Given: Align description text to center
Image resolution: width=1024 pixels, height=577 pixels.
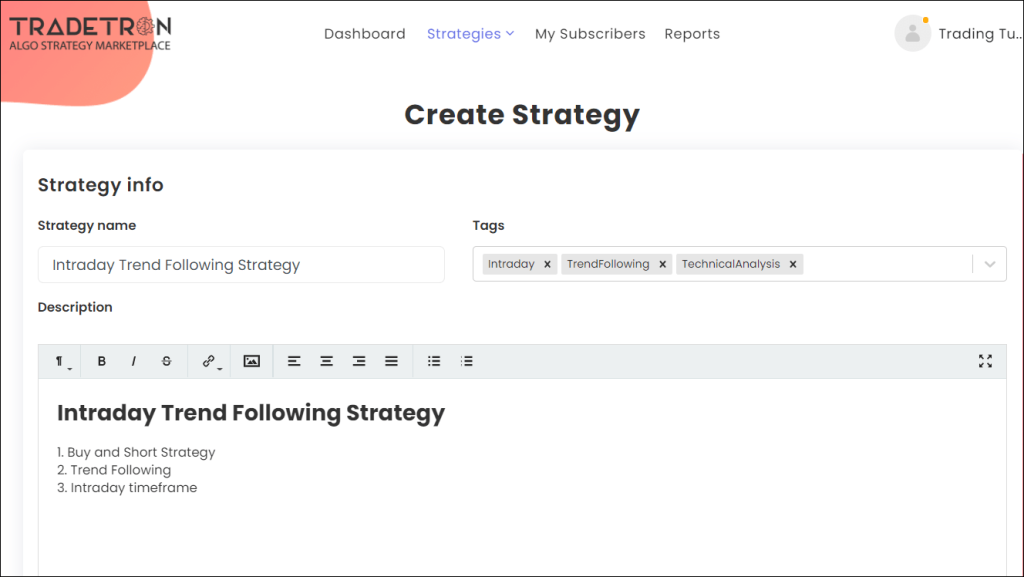Looking at the screenshot, I should click(326, 361).
